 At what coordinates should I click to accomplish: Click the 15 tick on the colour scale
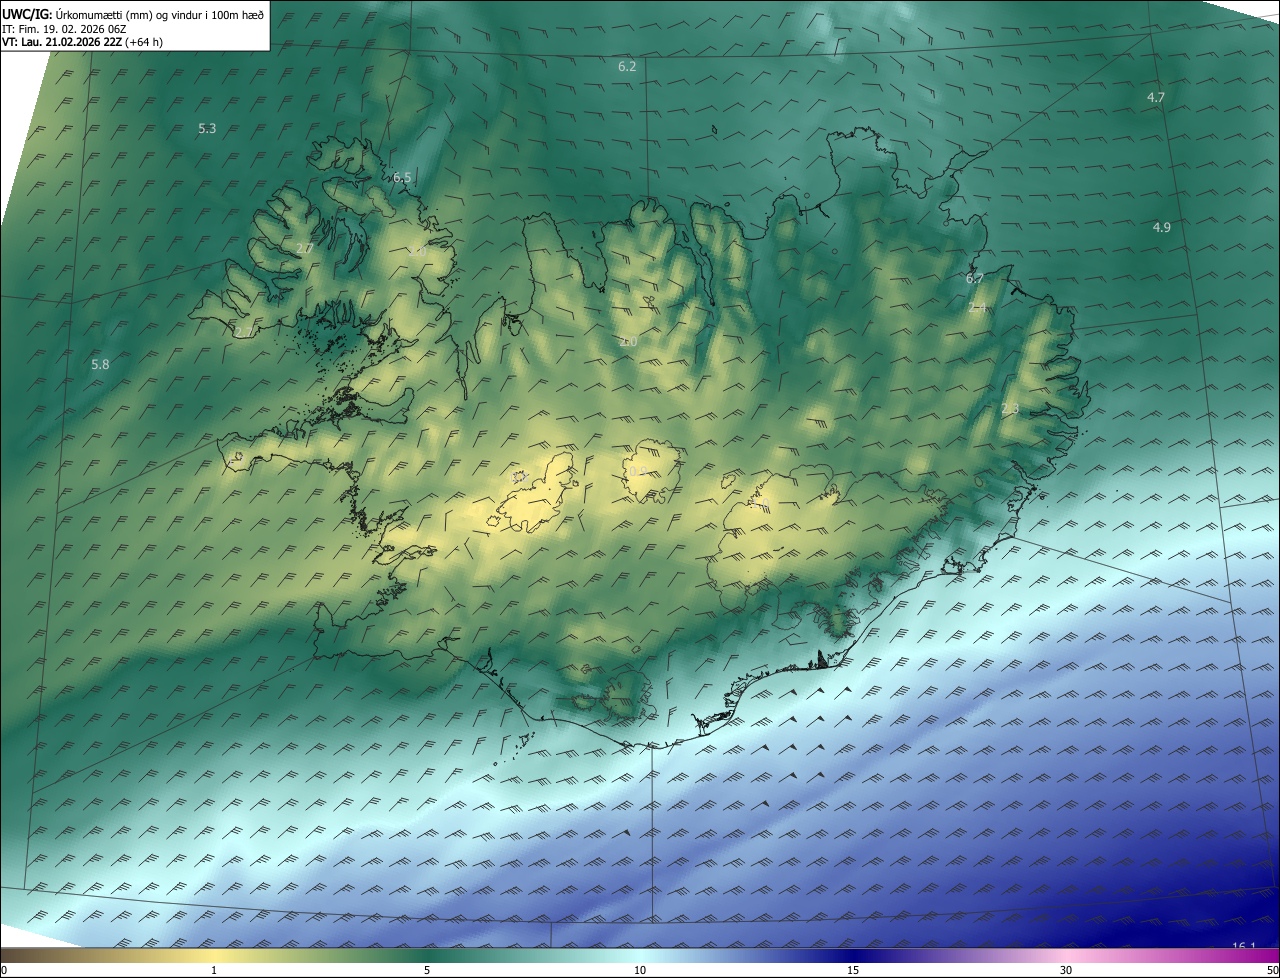click(853, 970)
